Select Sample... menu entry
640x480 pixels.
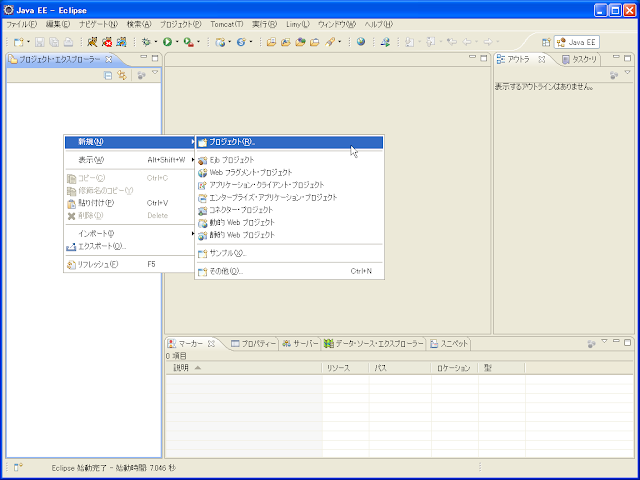pos(290,253)
